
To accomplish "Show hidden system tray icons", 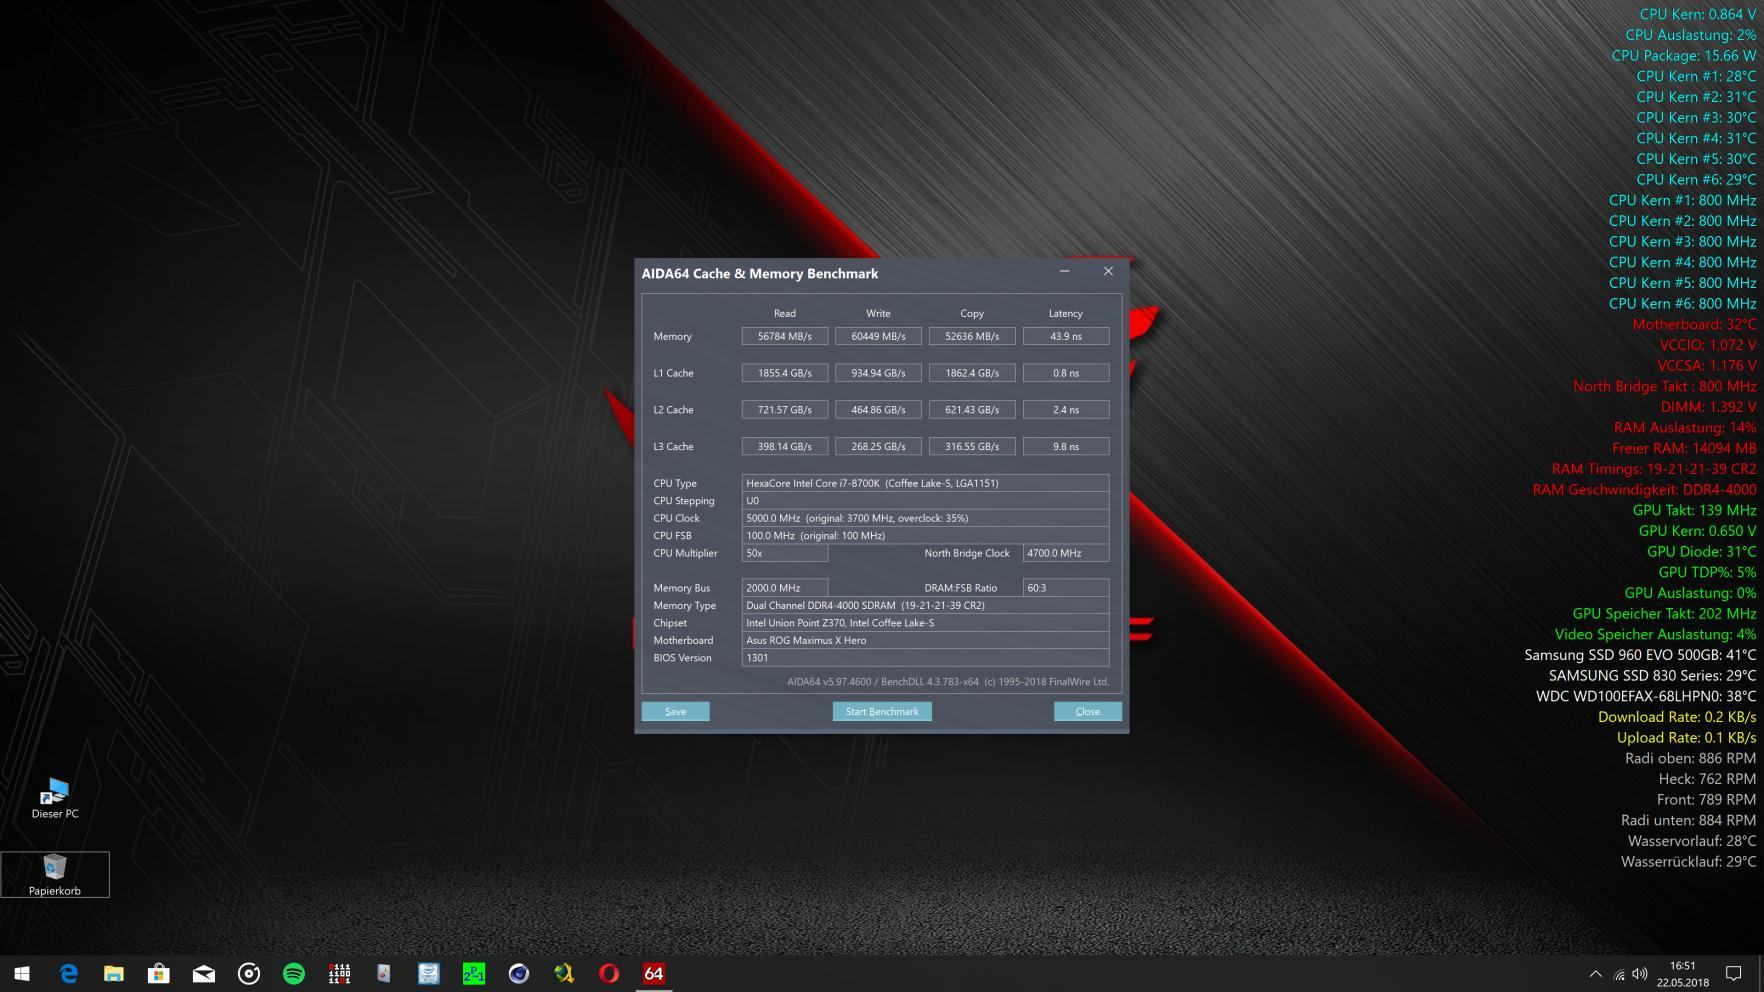I will (1595, 974).
